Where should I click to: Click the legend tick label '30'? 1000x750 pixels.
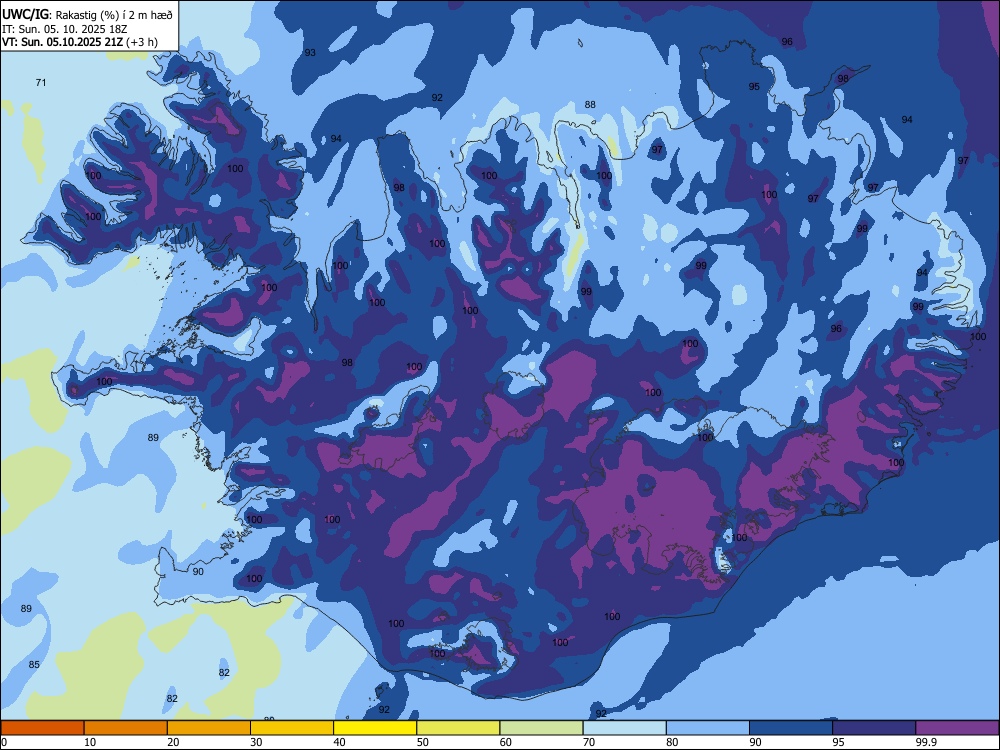[x=256, y=742]
